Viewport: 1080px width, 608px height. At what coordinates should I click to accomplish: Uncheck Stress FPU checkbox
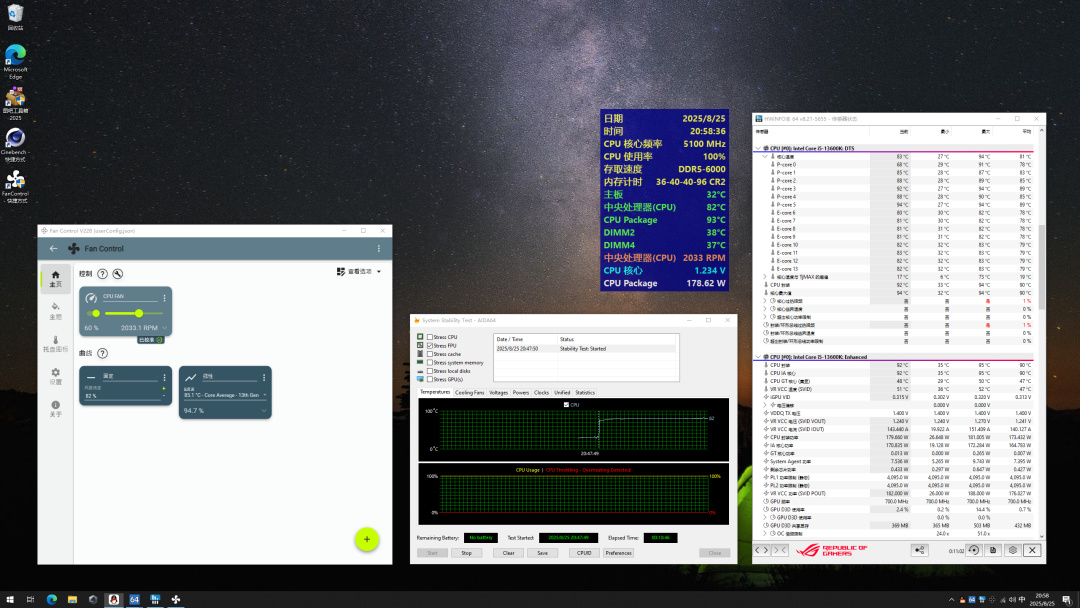point(430,346)
